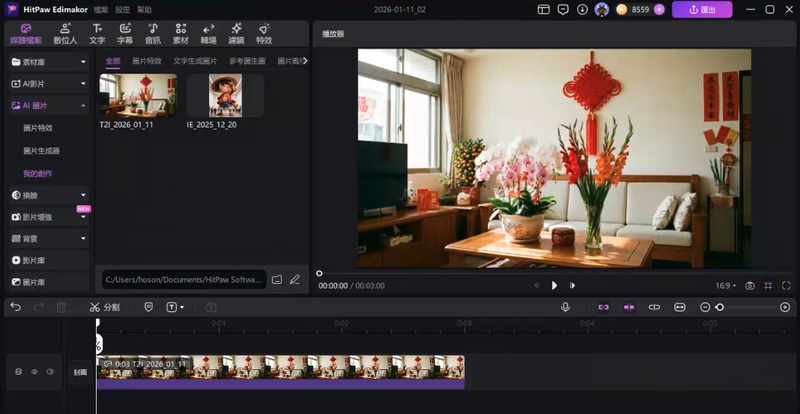Select the 文字 text tool
Screen dimensions: 800x414
97,34
